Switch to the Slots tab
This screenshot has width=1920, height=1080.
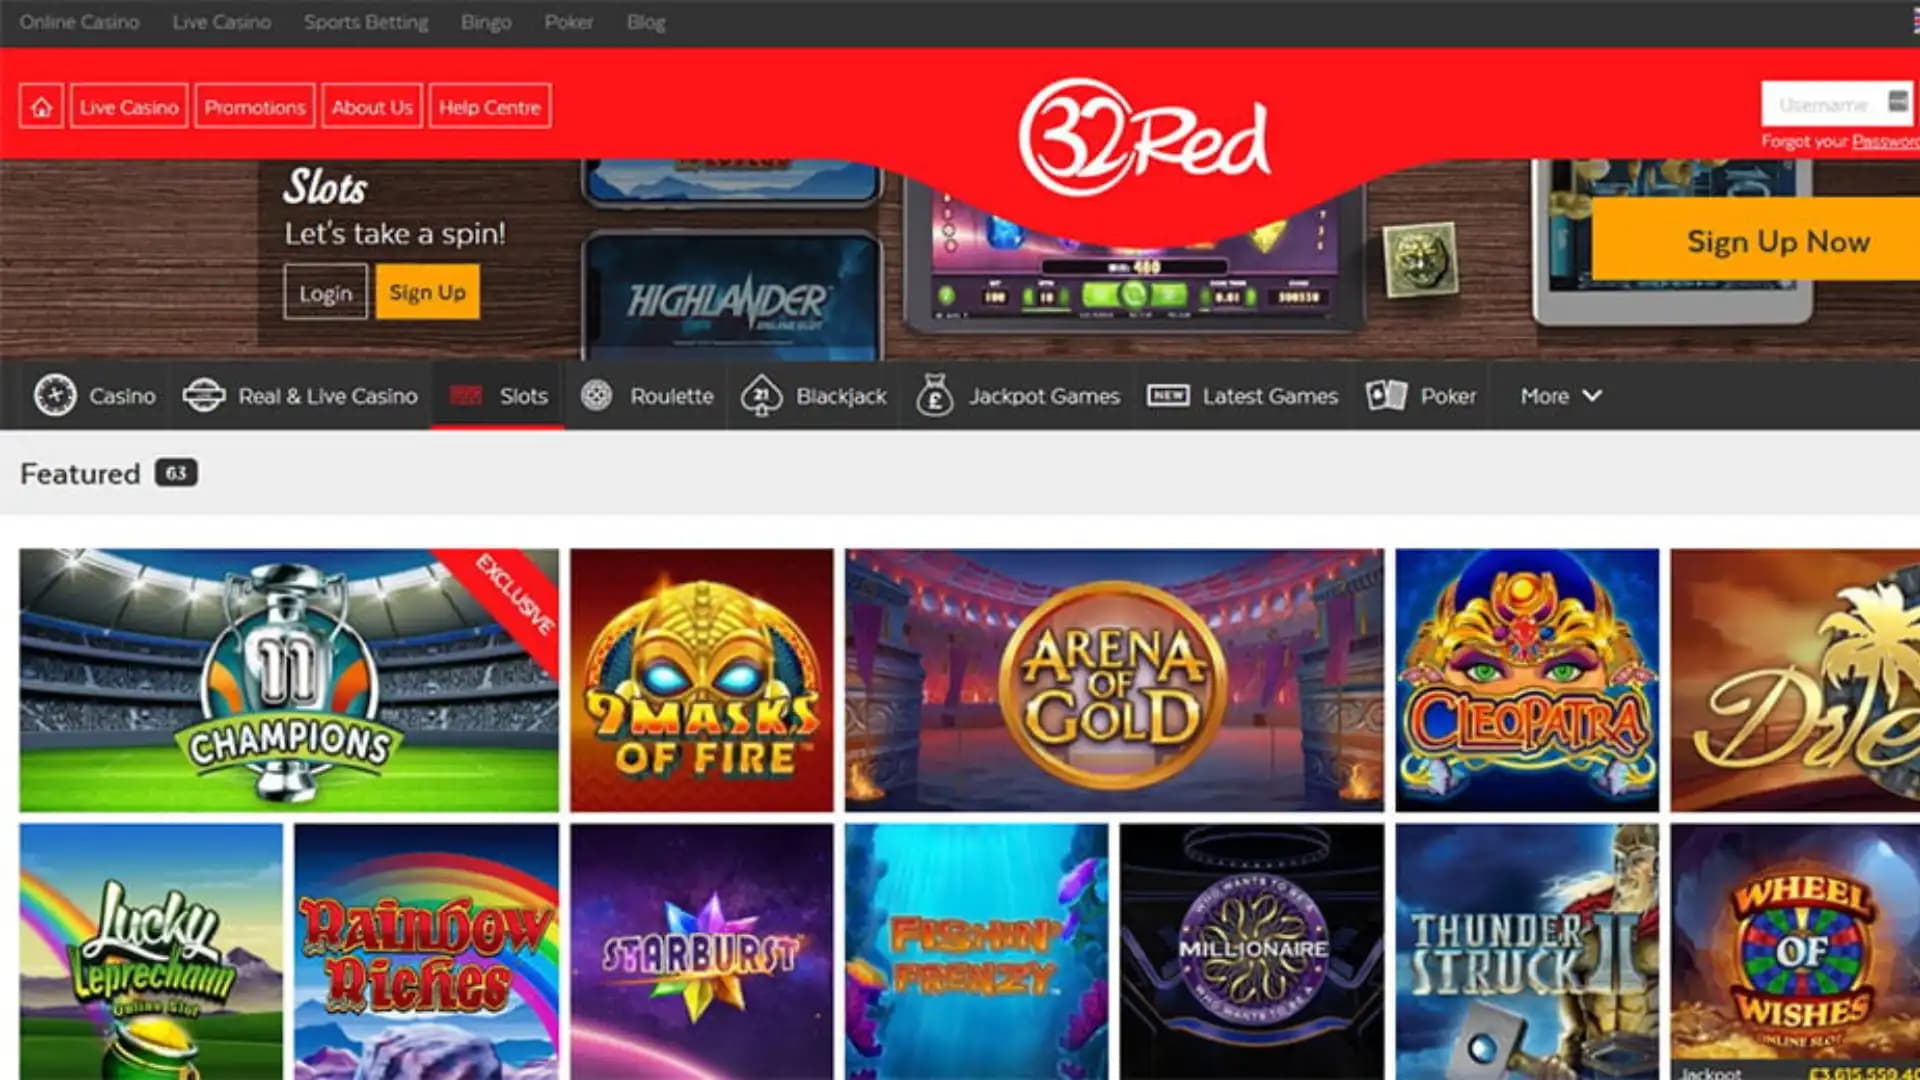[x=498, y=395]
